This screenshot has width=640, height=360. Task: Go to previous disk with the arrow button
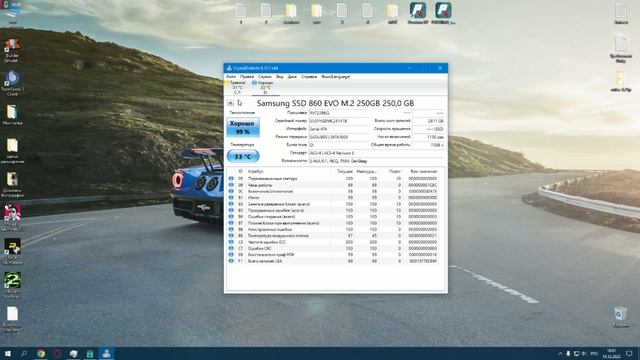click(230, 103)
